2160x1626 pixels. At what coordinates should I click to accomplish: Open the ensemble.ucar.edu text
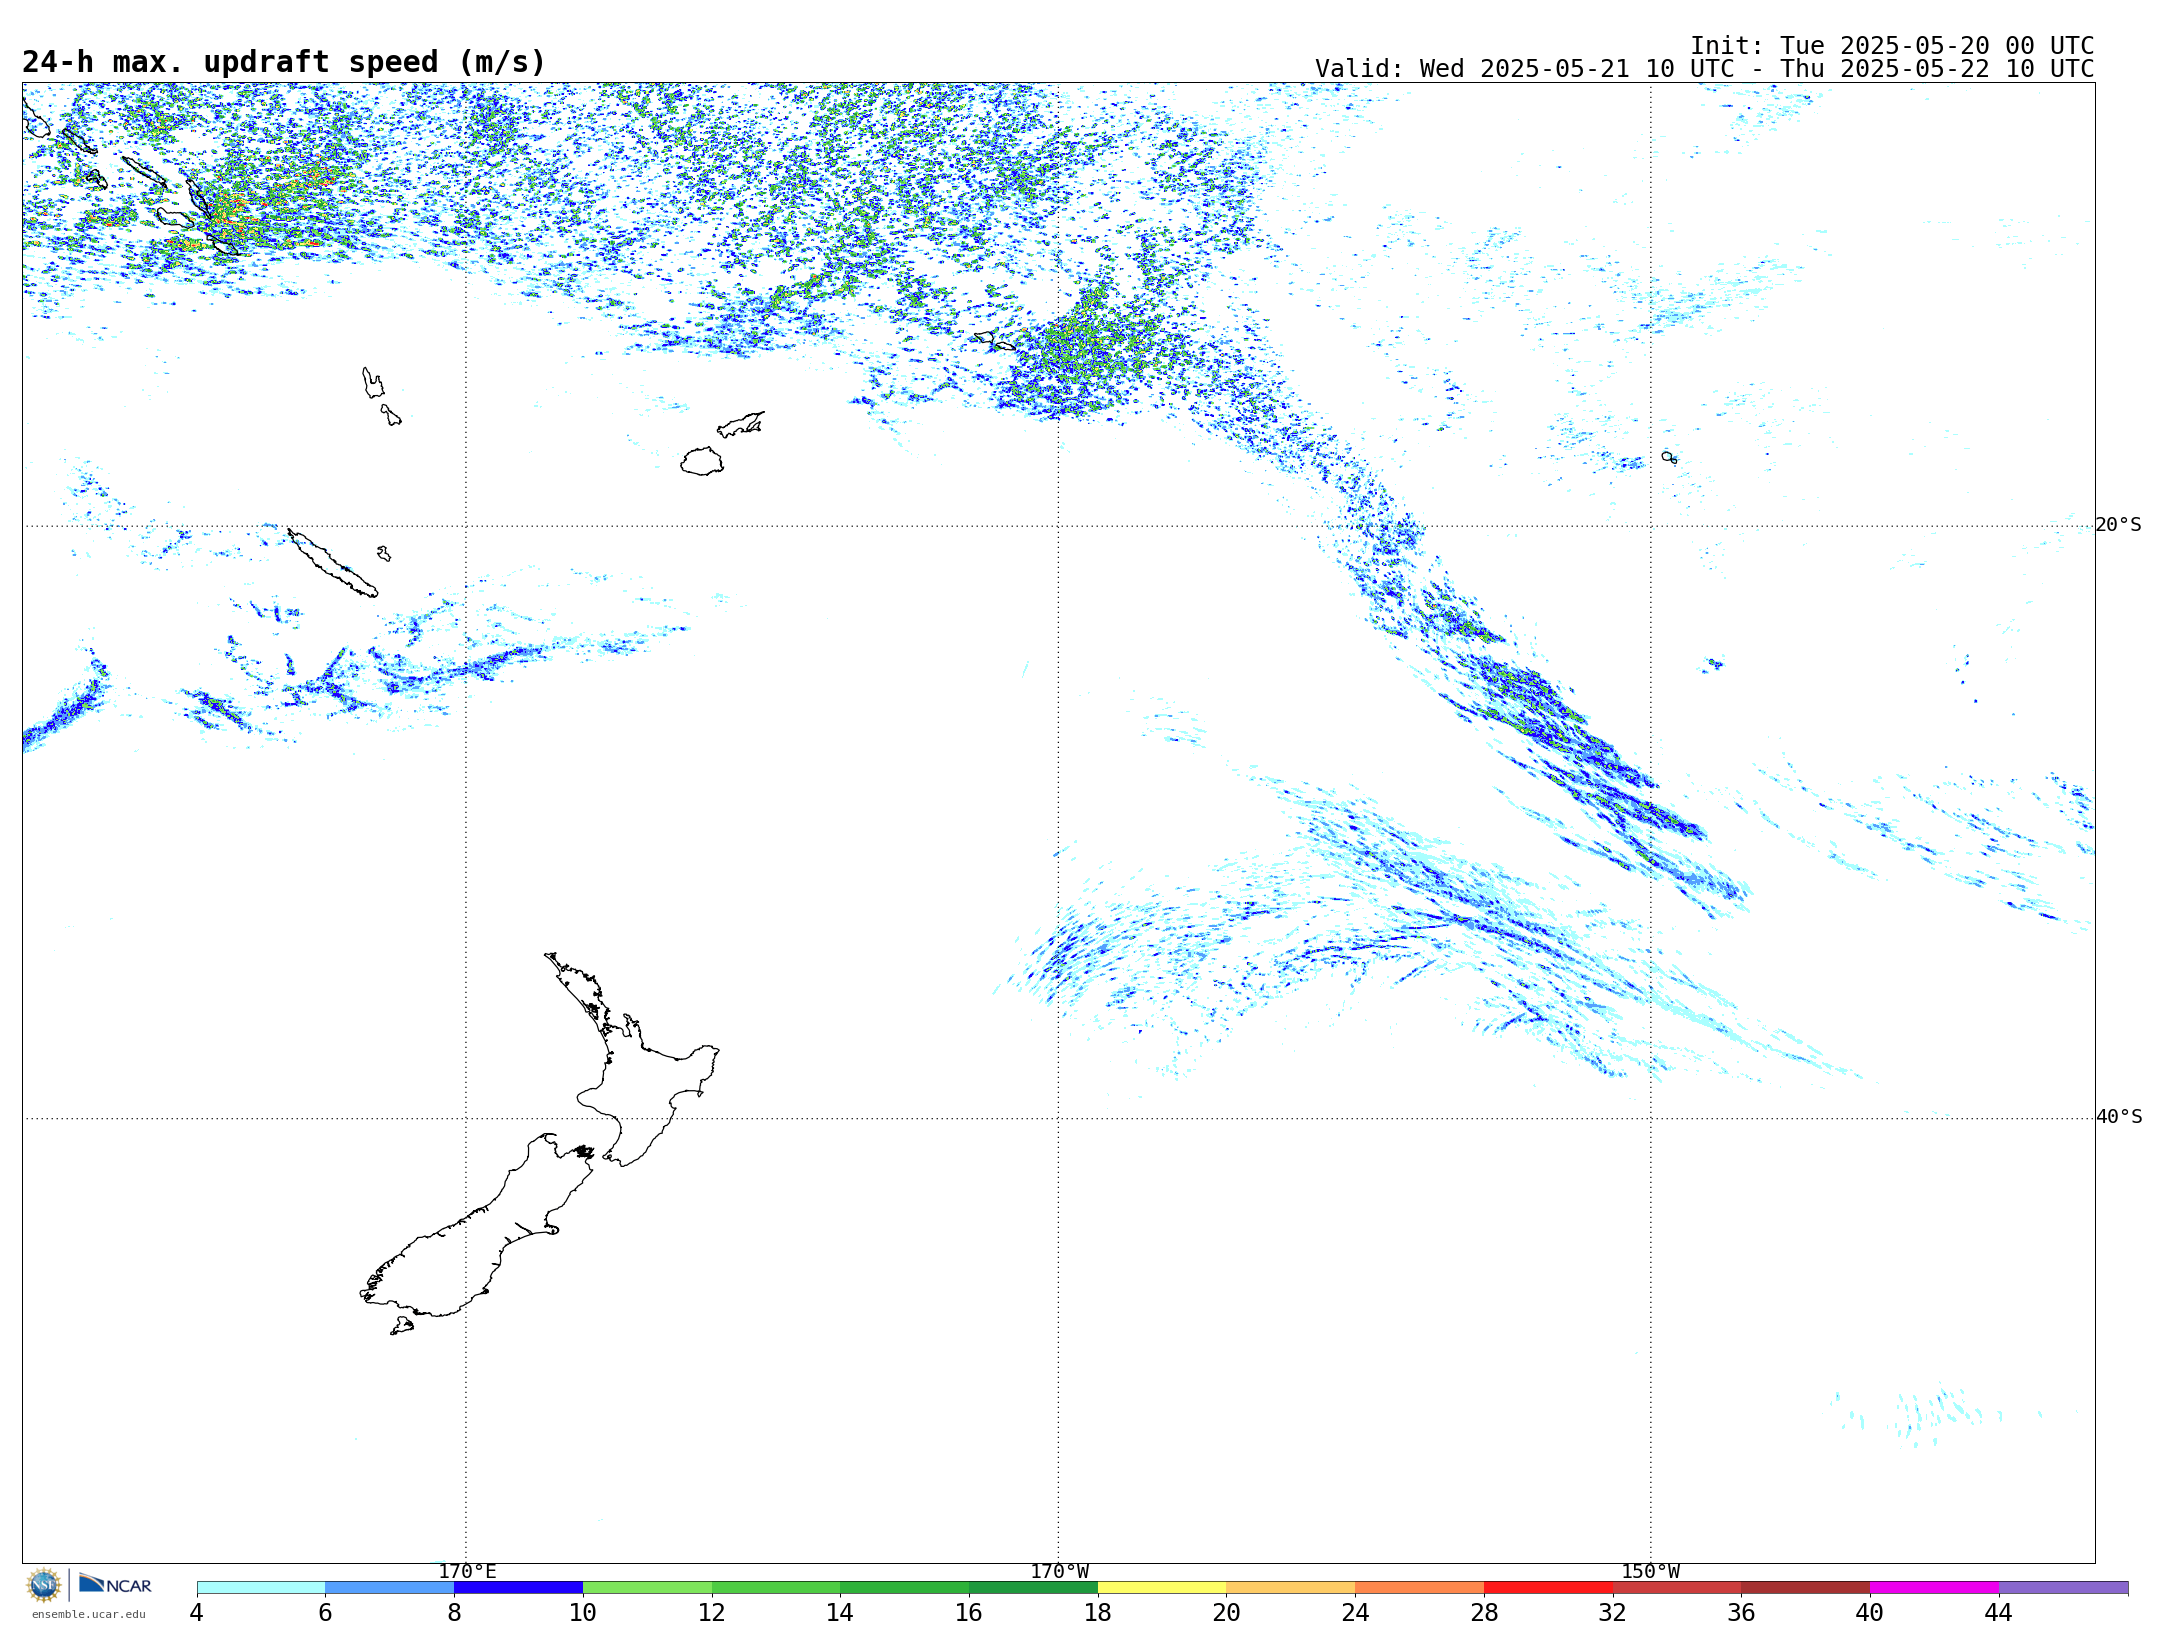(88, 1614)
